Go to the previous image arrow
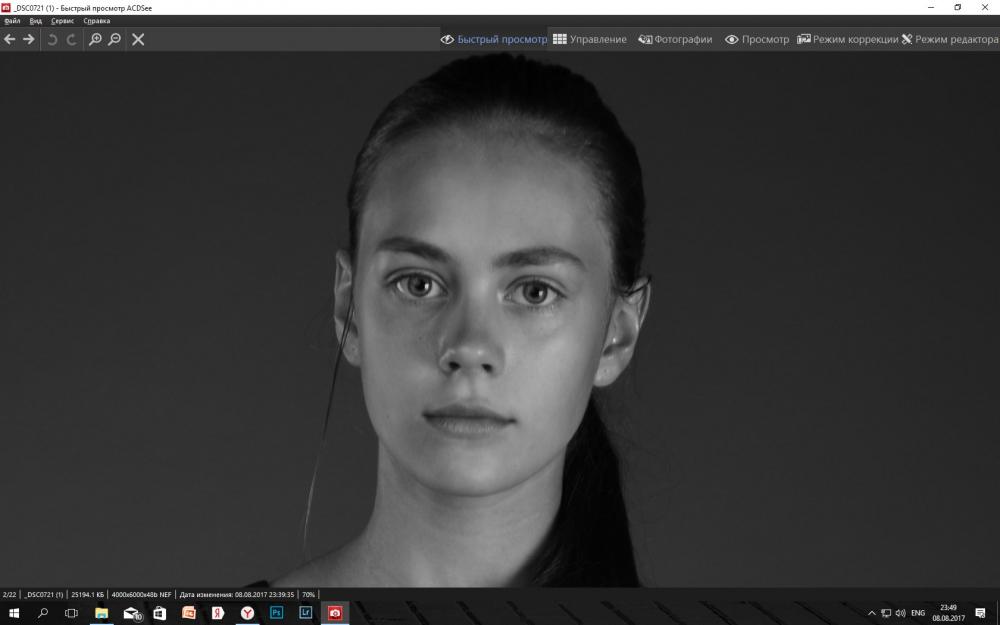 click(10, 40)
